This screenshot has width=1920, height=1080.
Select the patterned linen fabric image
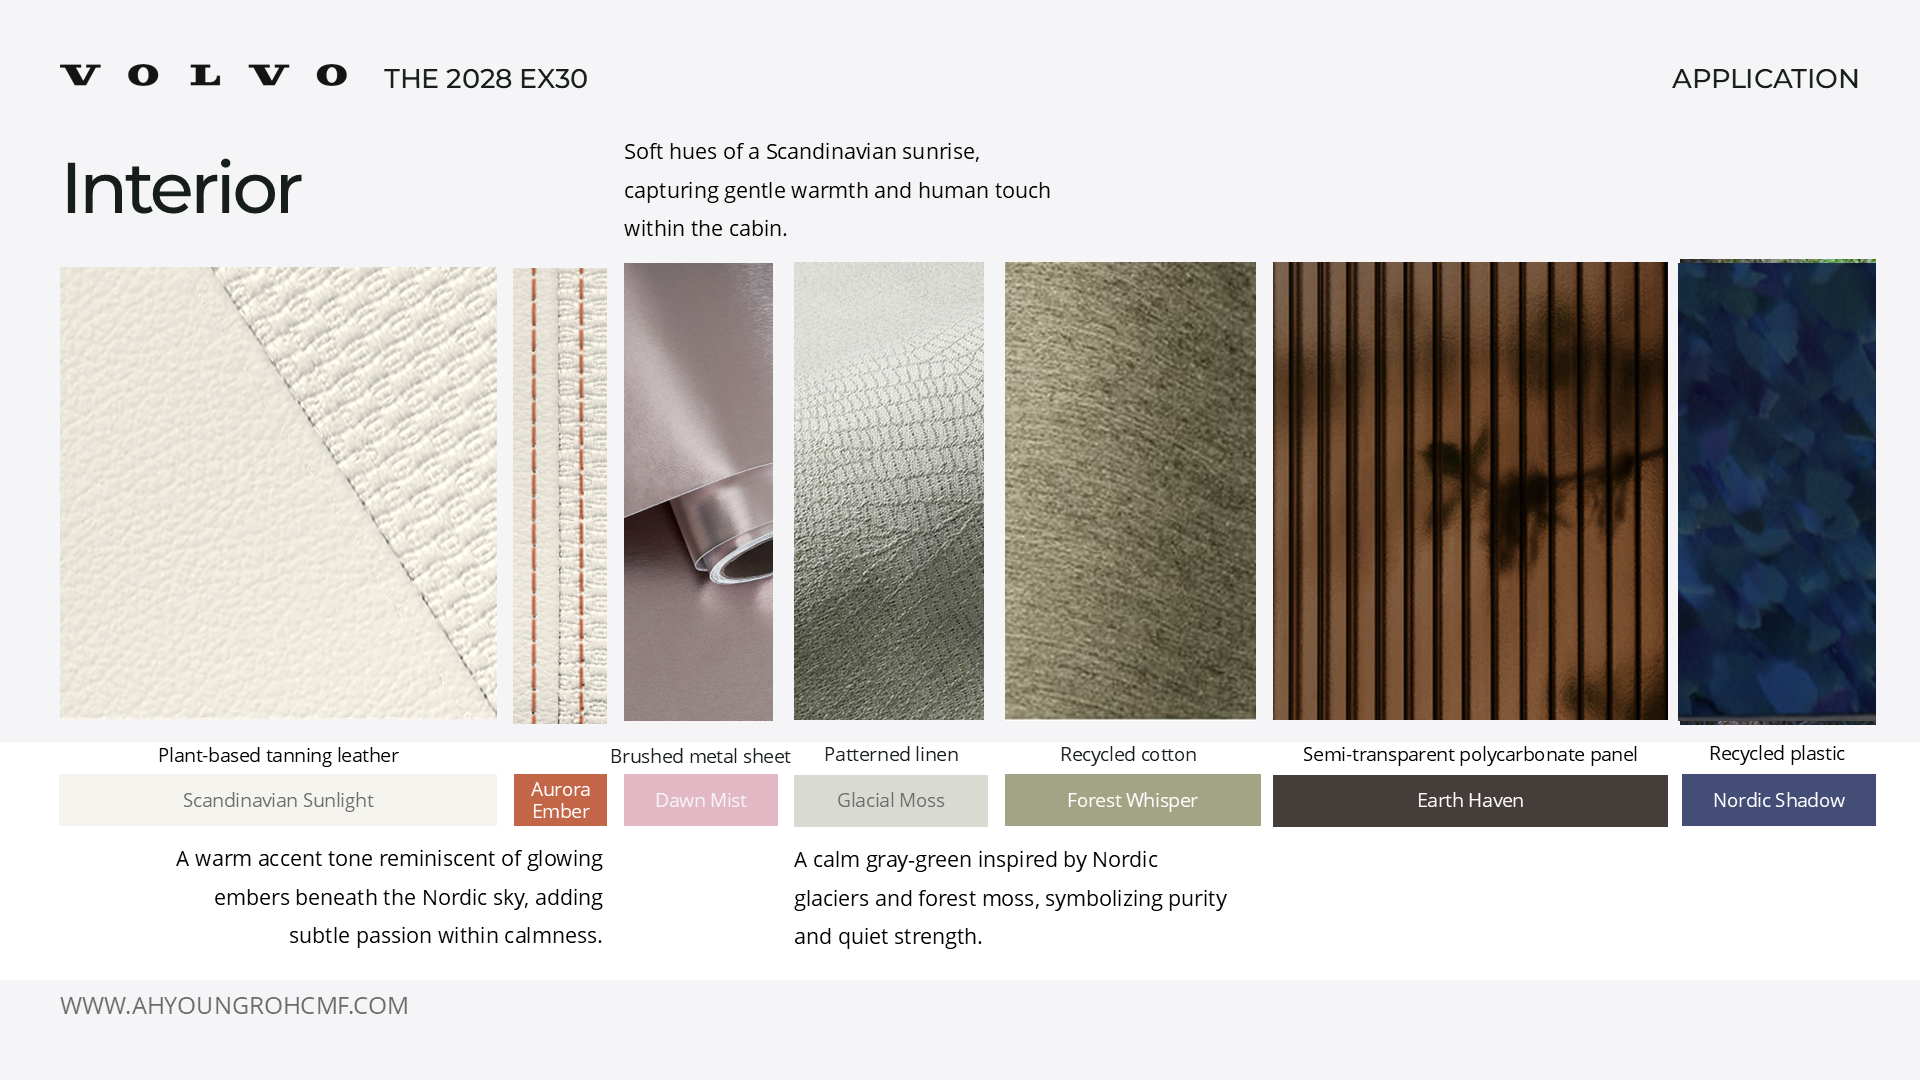[x=889, y=491]
